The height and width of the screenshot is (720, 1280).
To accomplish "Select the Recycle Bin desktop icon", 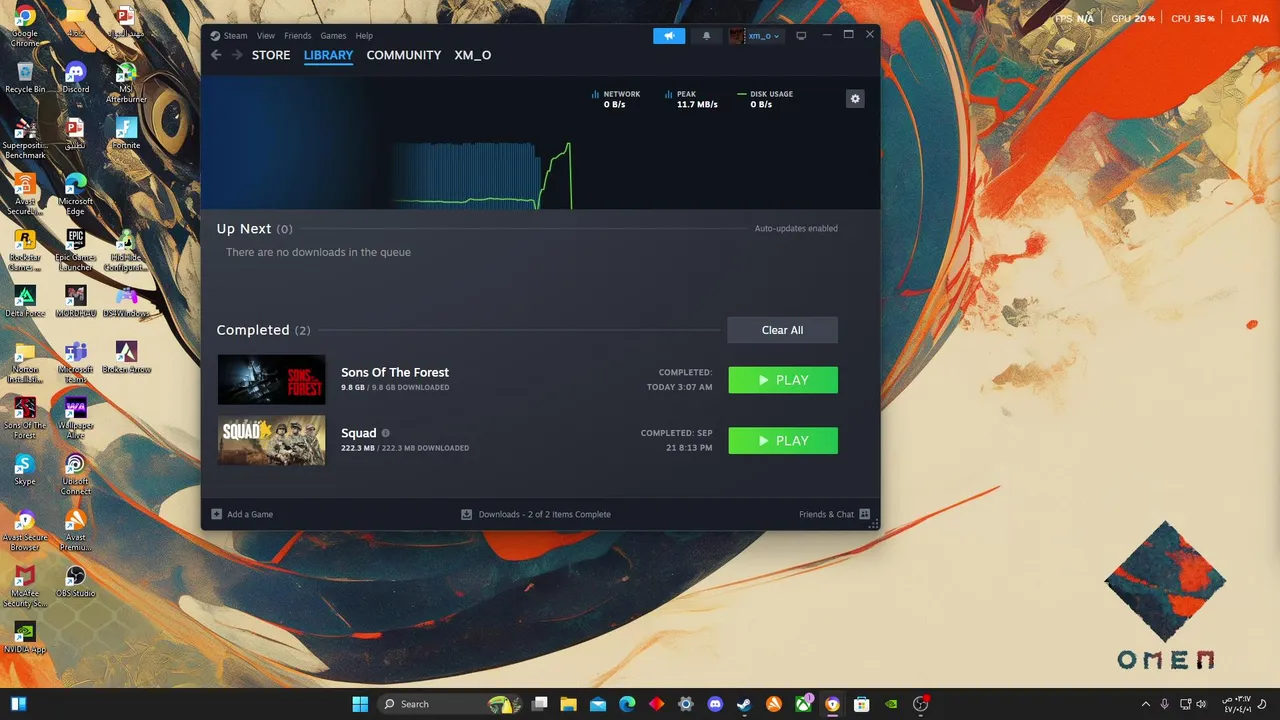I will tap(25, 78).
